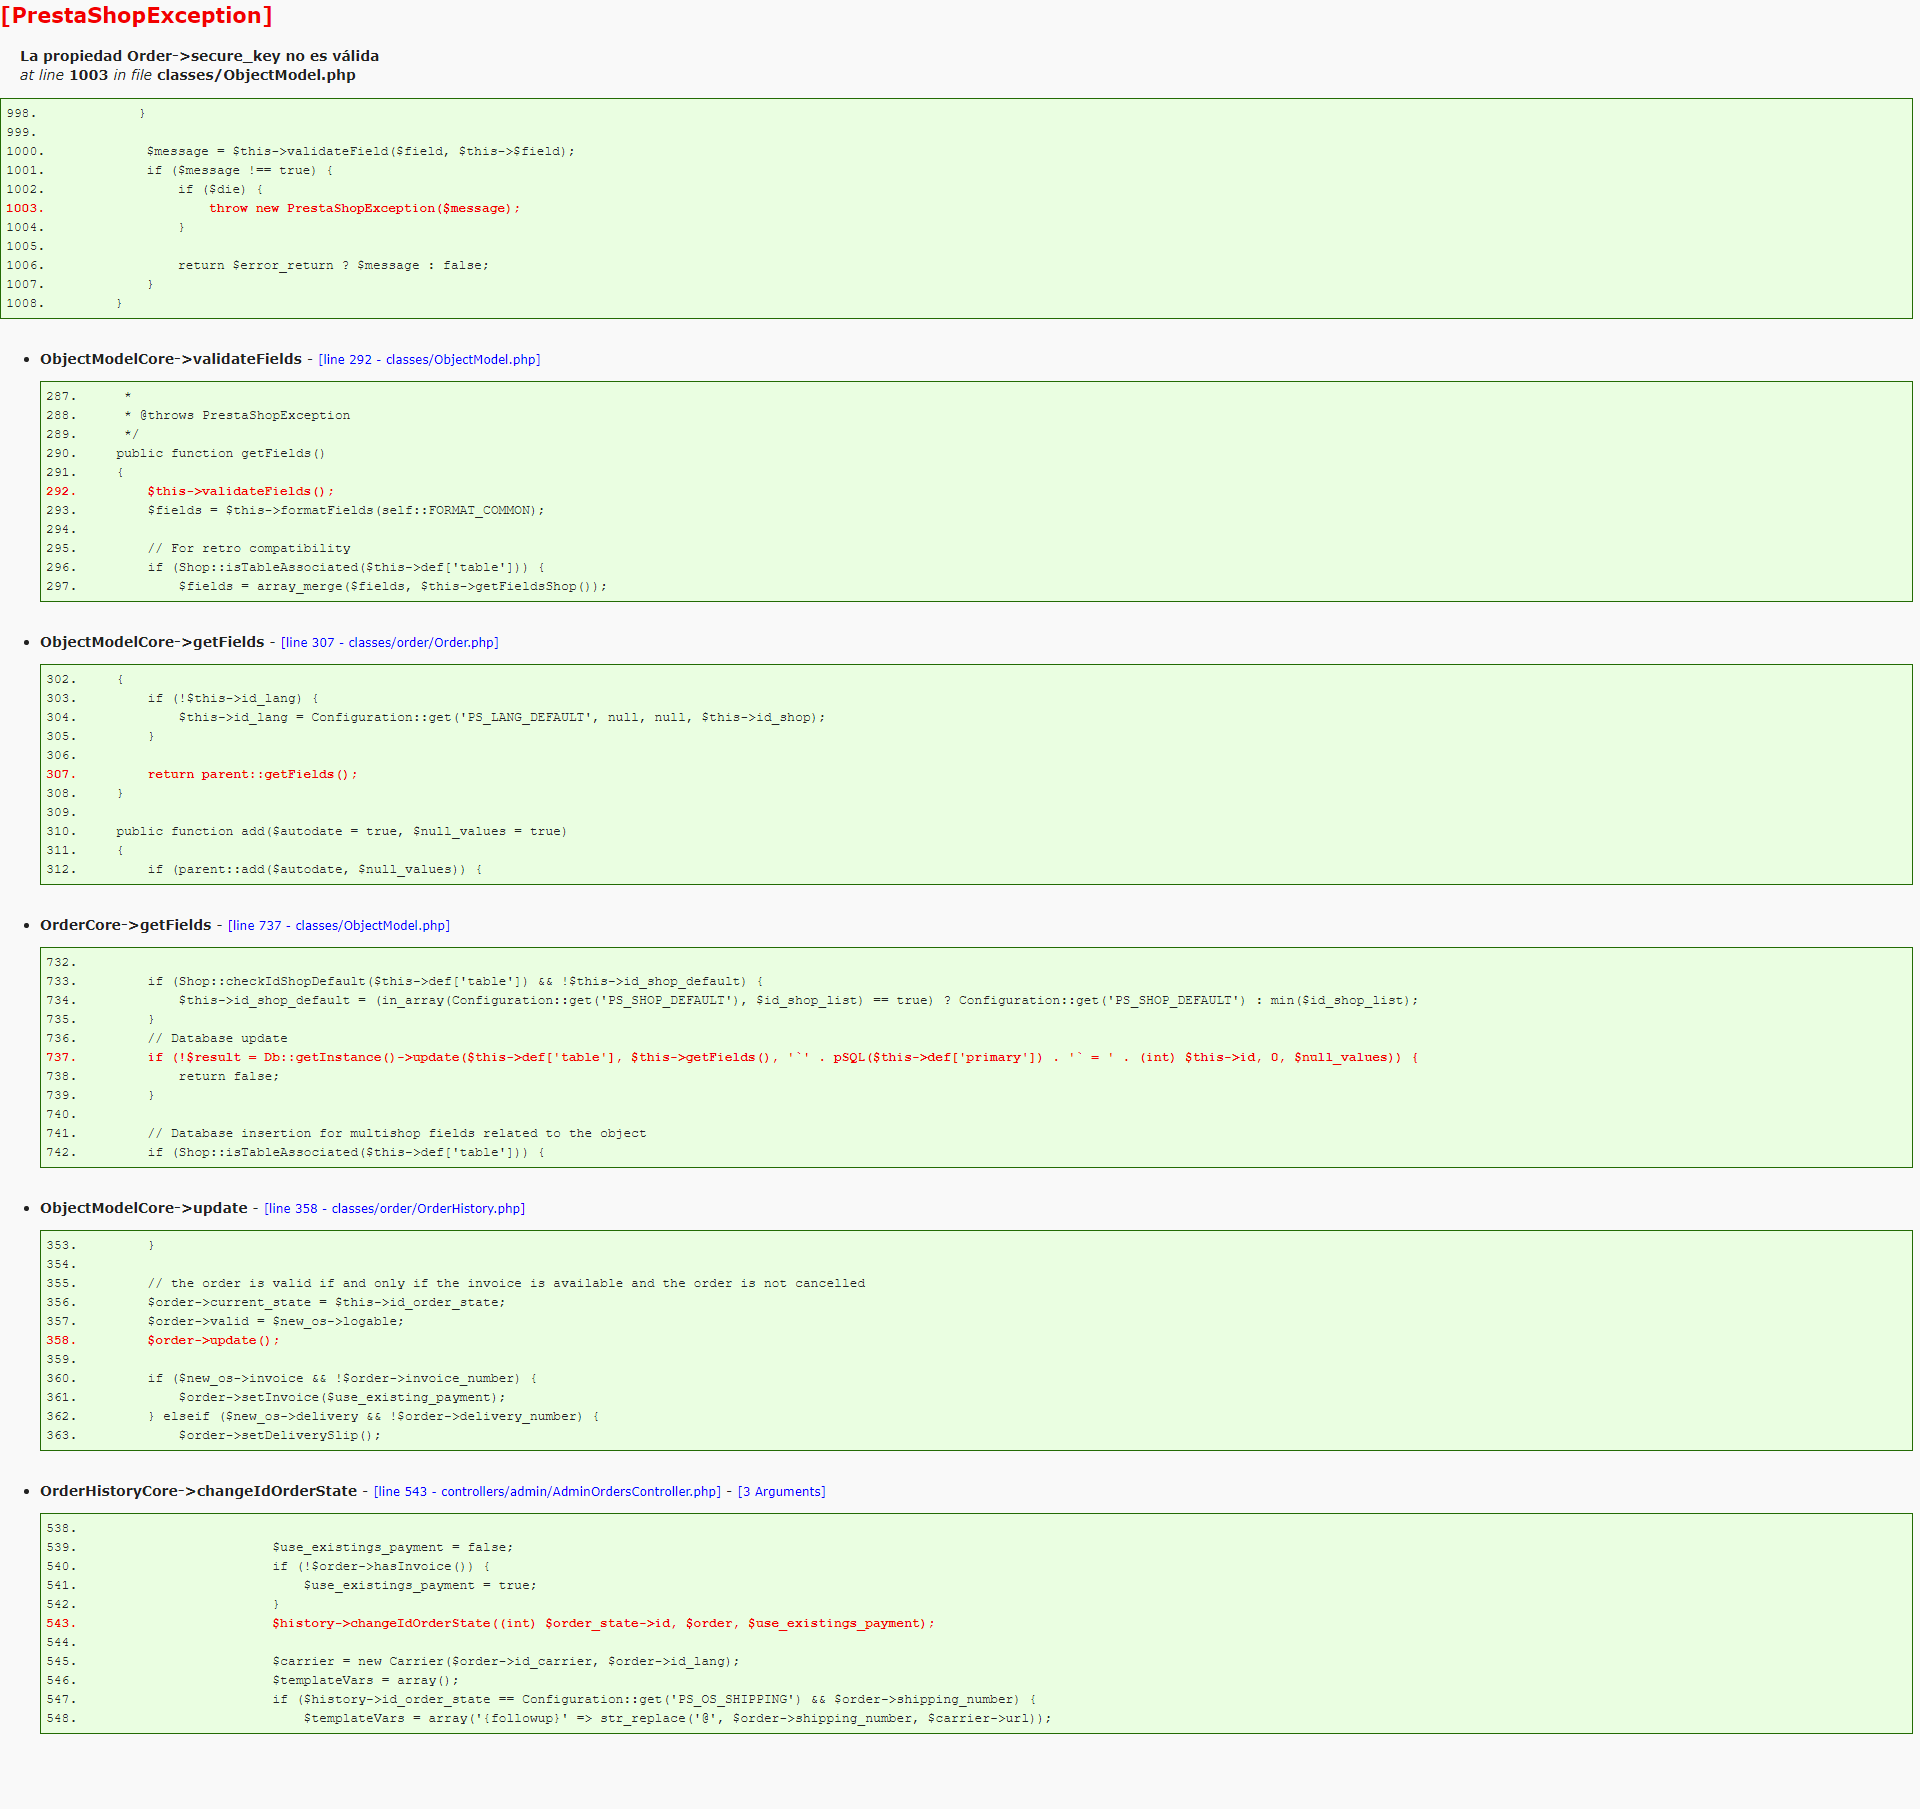
Task: Click the 'ObjectModelCore->update' trace title
Action: [x=144, y=1208]
